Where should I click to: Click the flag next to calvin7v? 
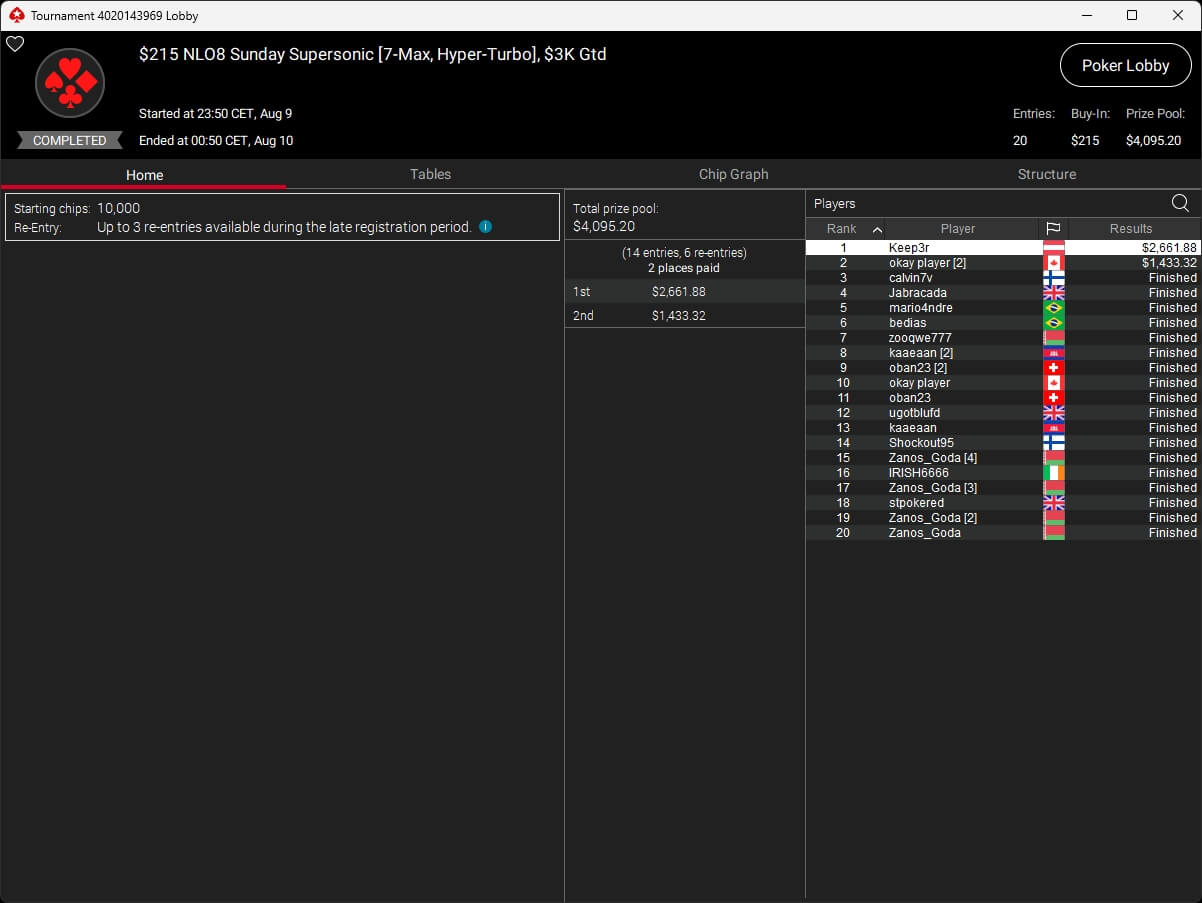(x=1054, y=278)
